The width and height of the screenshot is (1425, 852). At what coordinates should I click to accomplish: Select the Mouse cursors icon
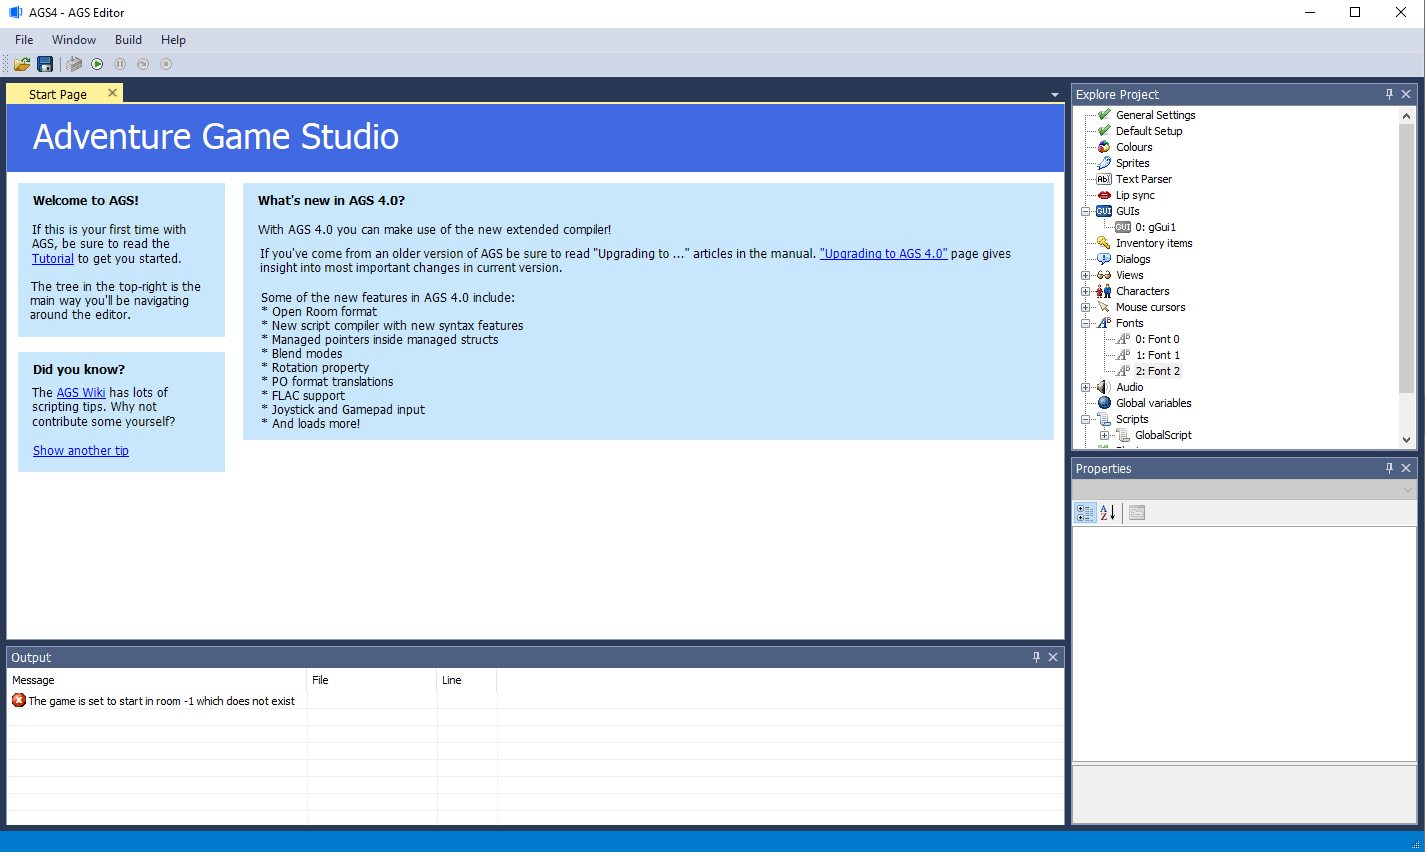click(1104, 307)
